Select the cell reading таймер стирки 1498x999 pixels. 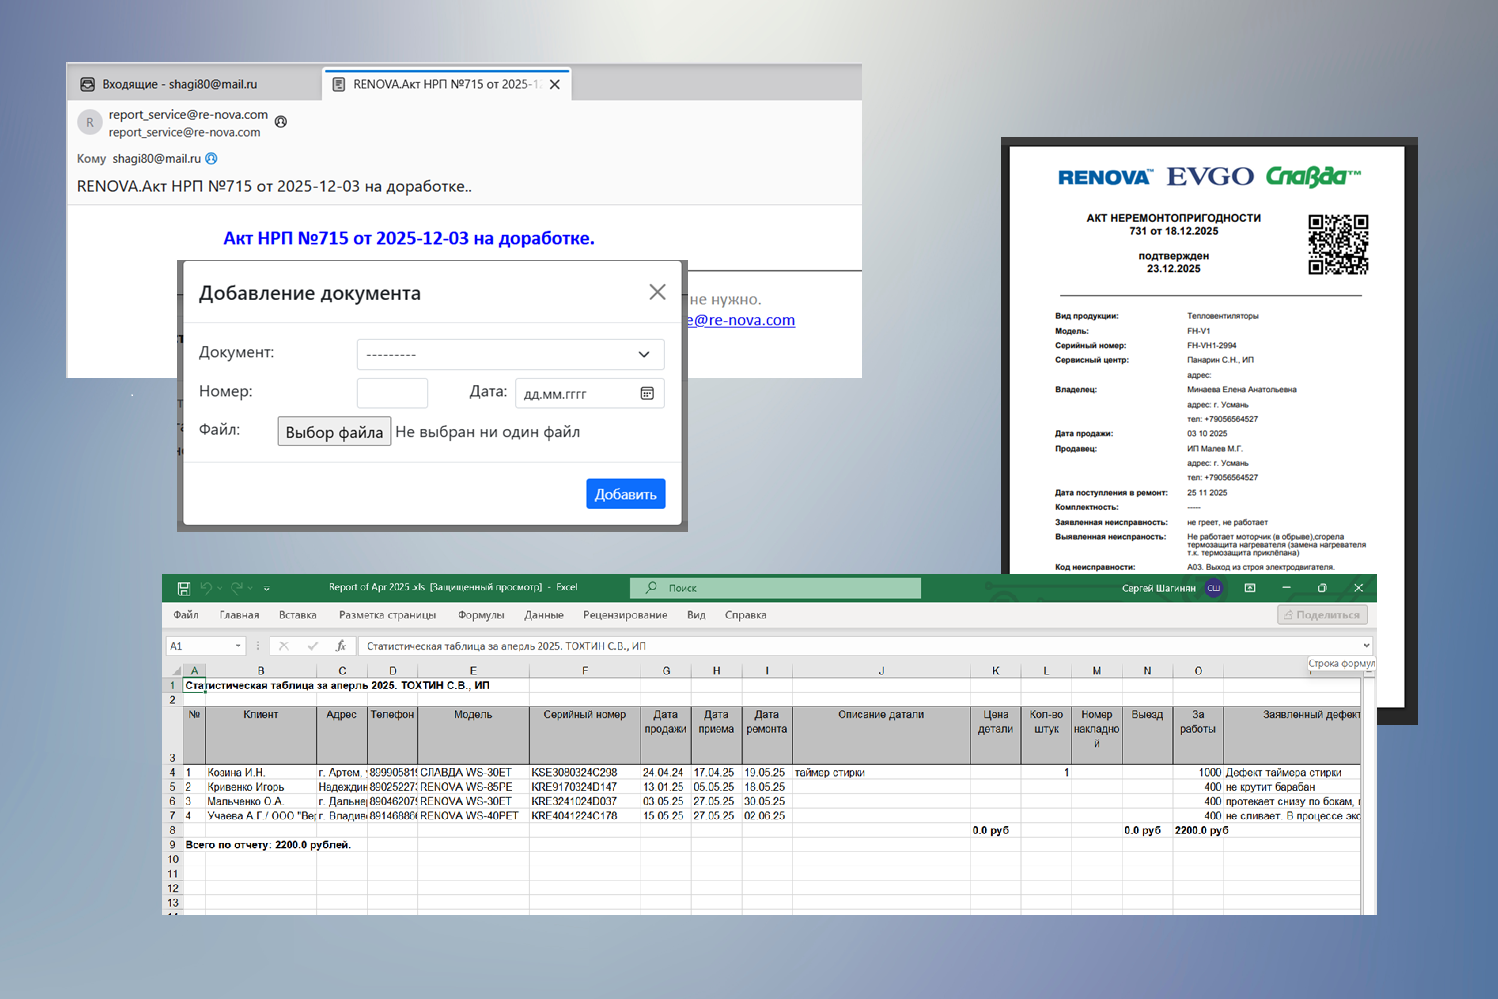(881, 773)
